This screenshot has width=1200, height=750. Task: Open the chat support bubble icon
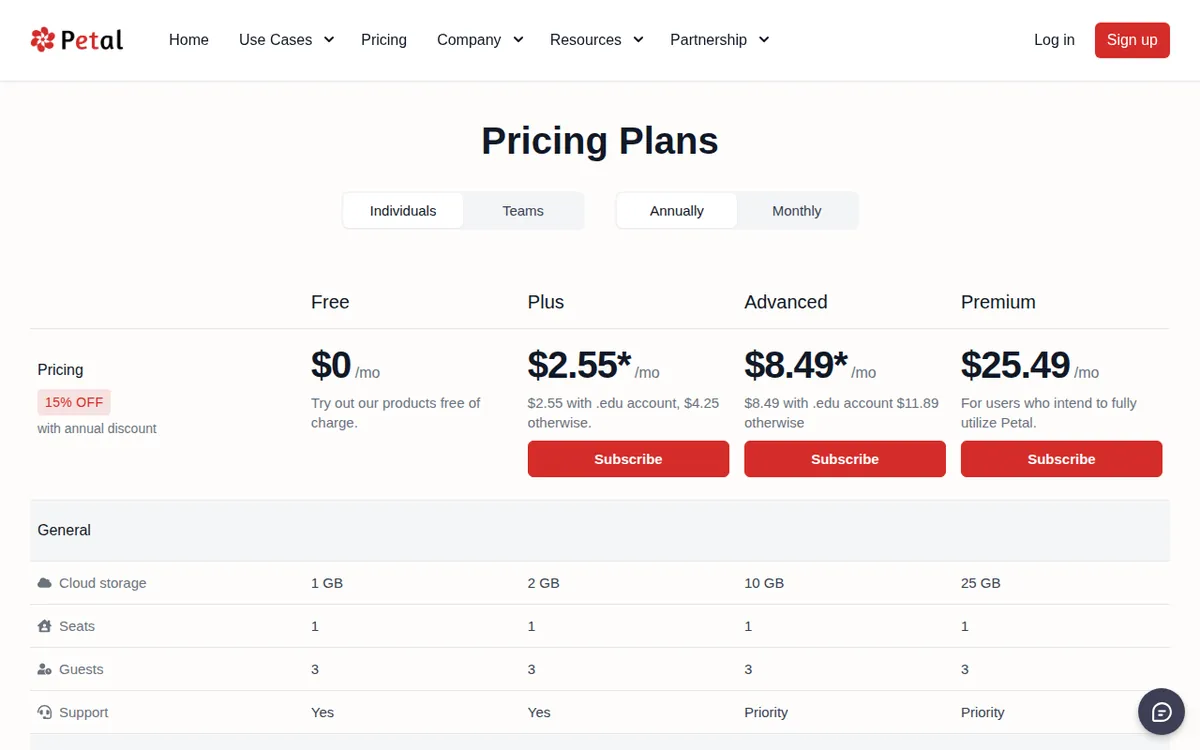click(1161, 712)
